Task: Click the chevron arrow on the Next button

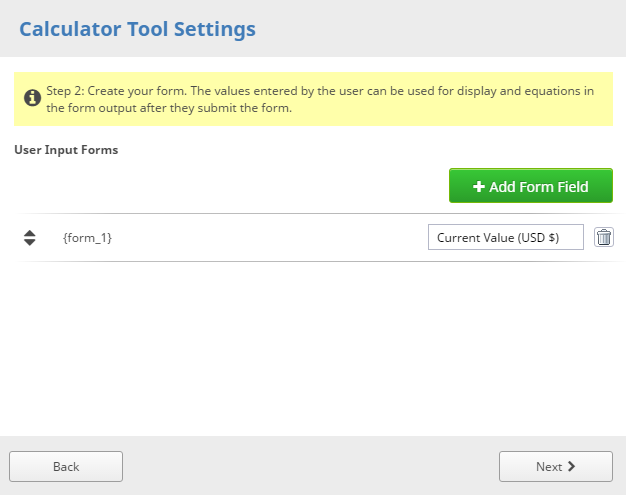Action: click(x=571, y=466)
